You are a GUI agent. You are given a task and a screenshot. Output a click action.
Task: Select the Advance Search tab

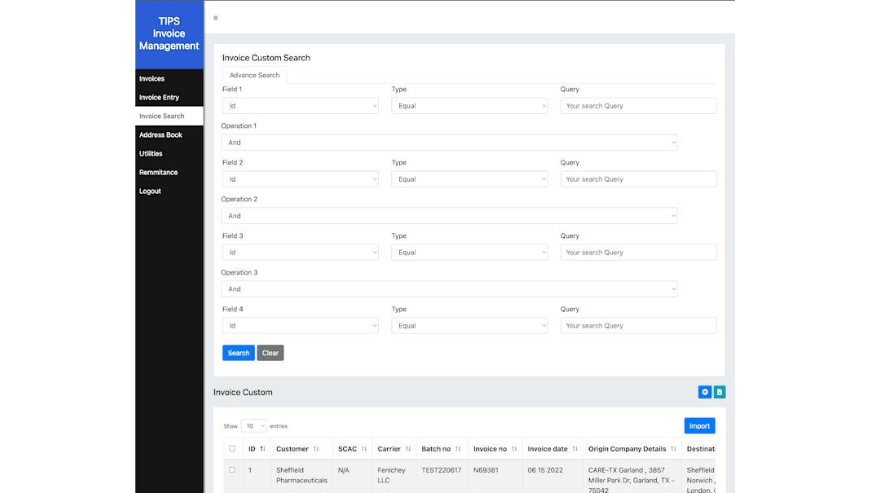tap(255, 75)
